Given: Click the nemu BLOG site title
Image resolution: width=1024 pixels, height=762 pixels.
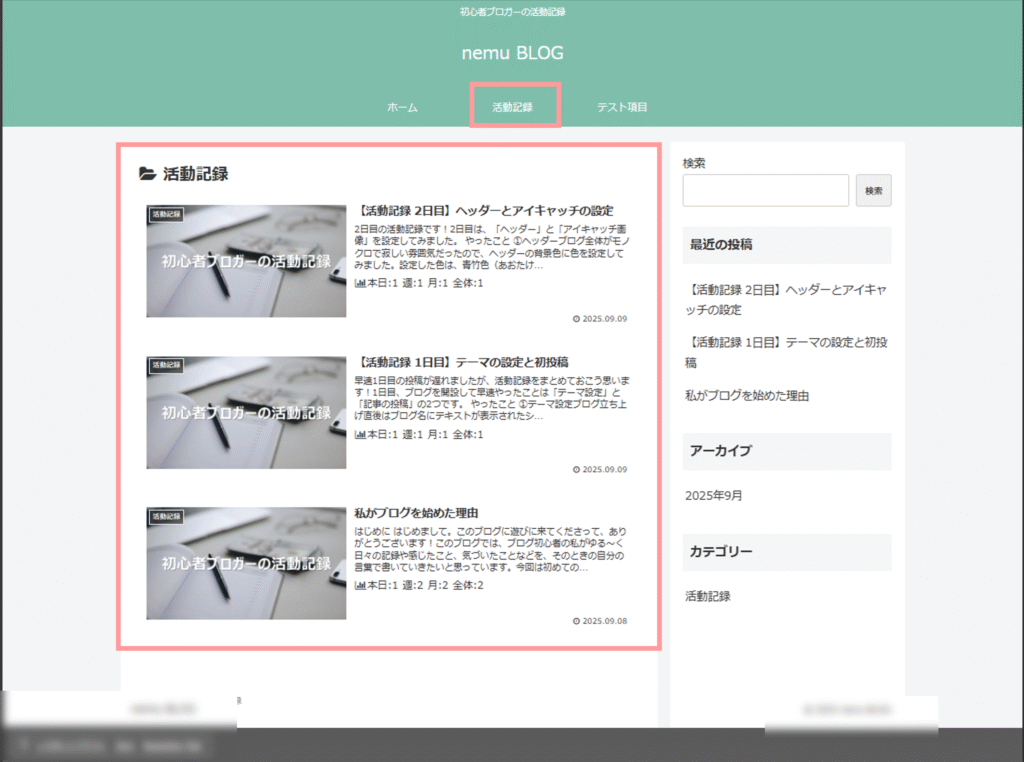Looking at the screenshot, I should (x=512, y=53).
